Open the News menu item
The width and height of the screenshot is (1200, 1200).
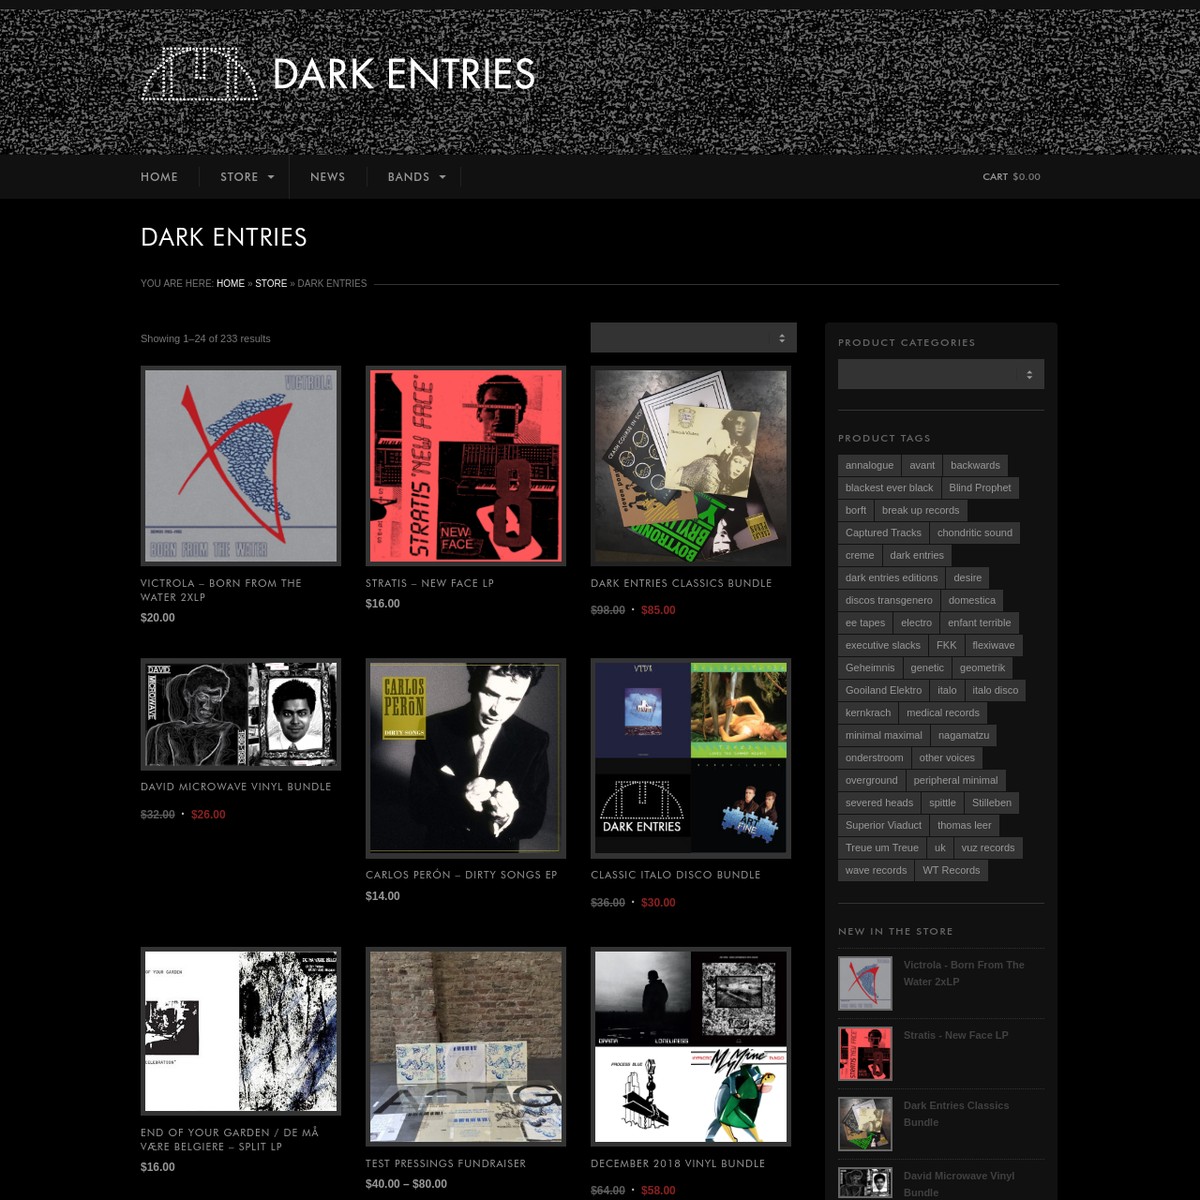(x=328, y=177)
